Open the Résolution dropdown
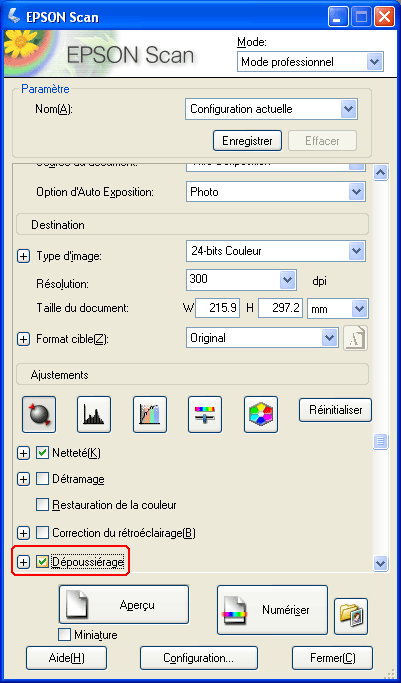The width and height of the screenshot is (401, 683). click(241, 280)
